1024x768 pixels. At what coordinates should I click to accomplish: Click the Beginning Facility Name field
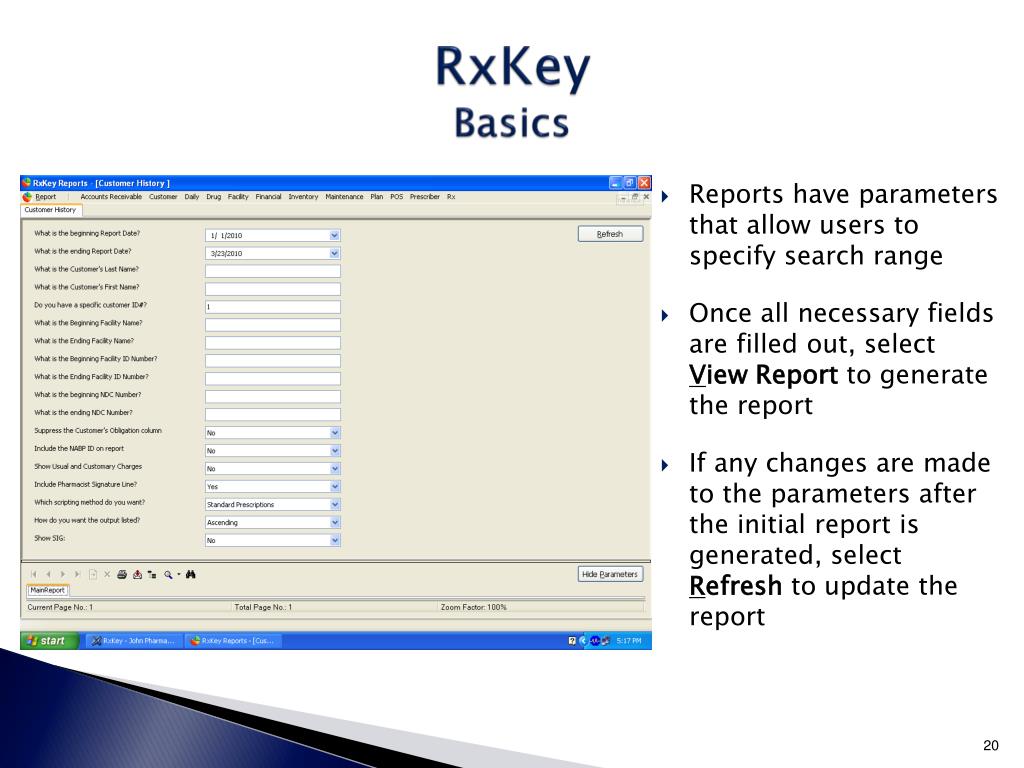click(273, 325)
